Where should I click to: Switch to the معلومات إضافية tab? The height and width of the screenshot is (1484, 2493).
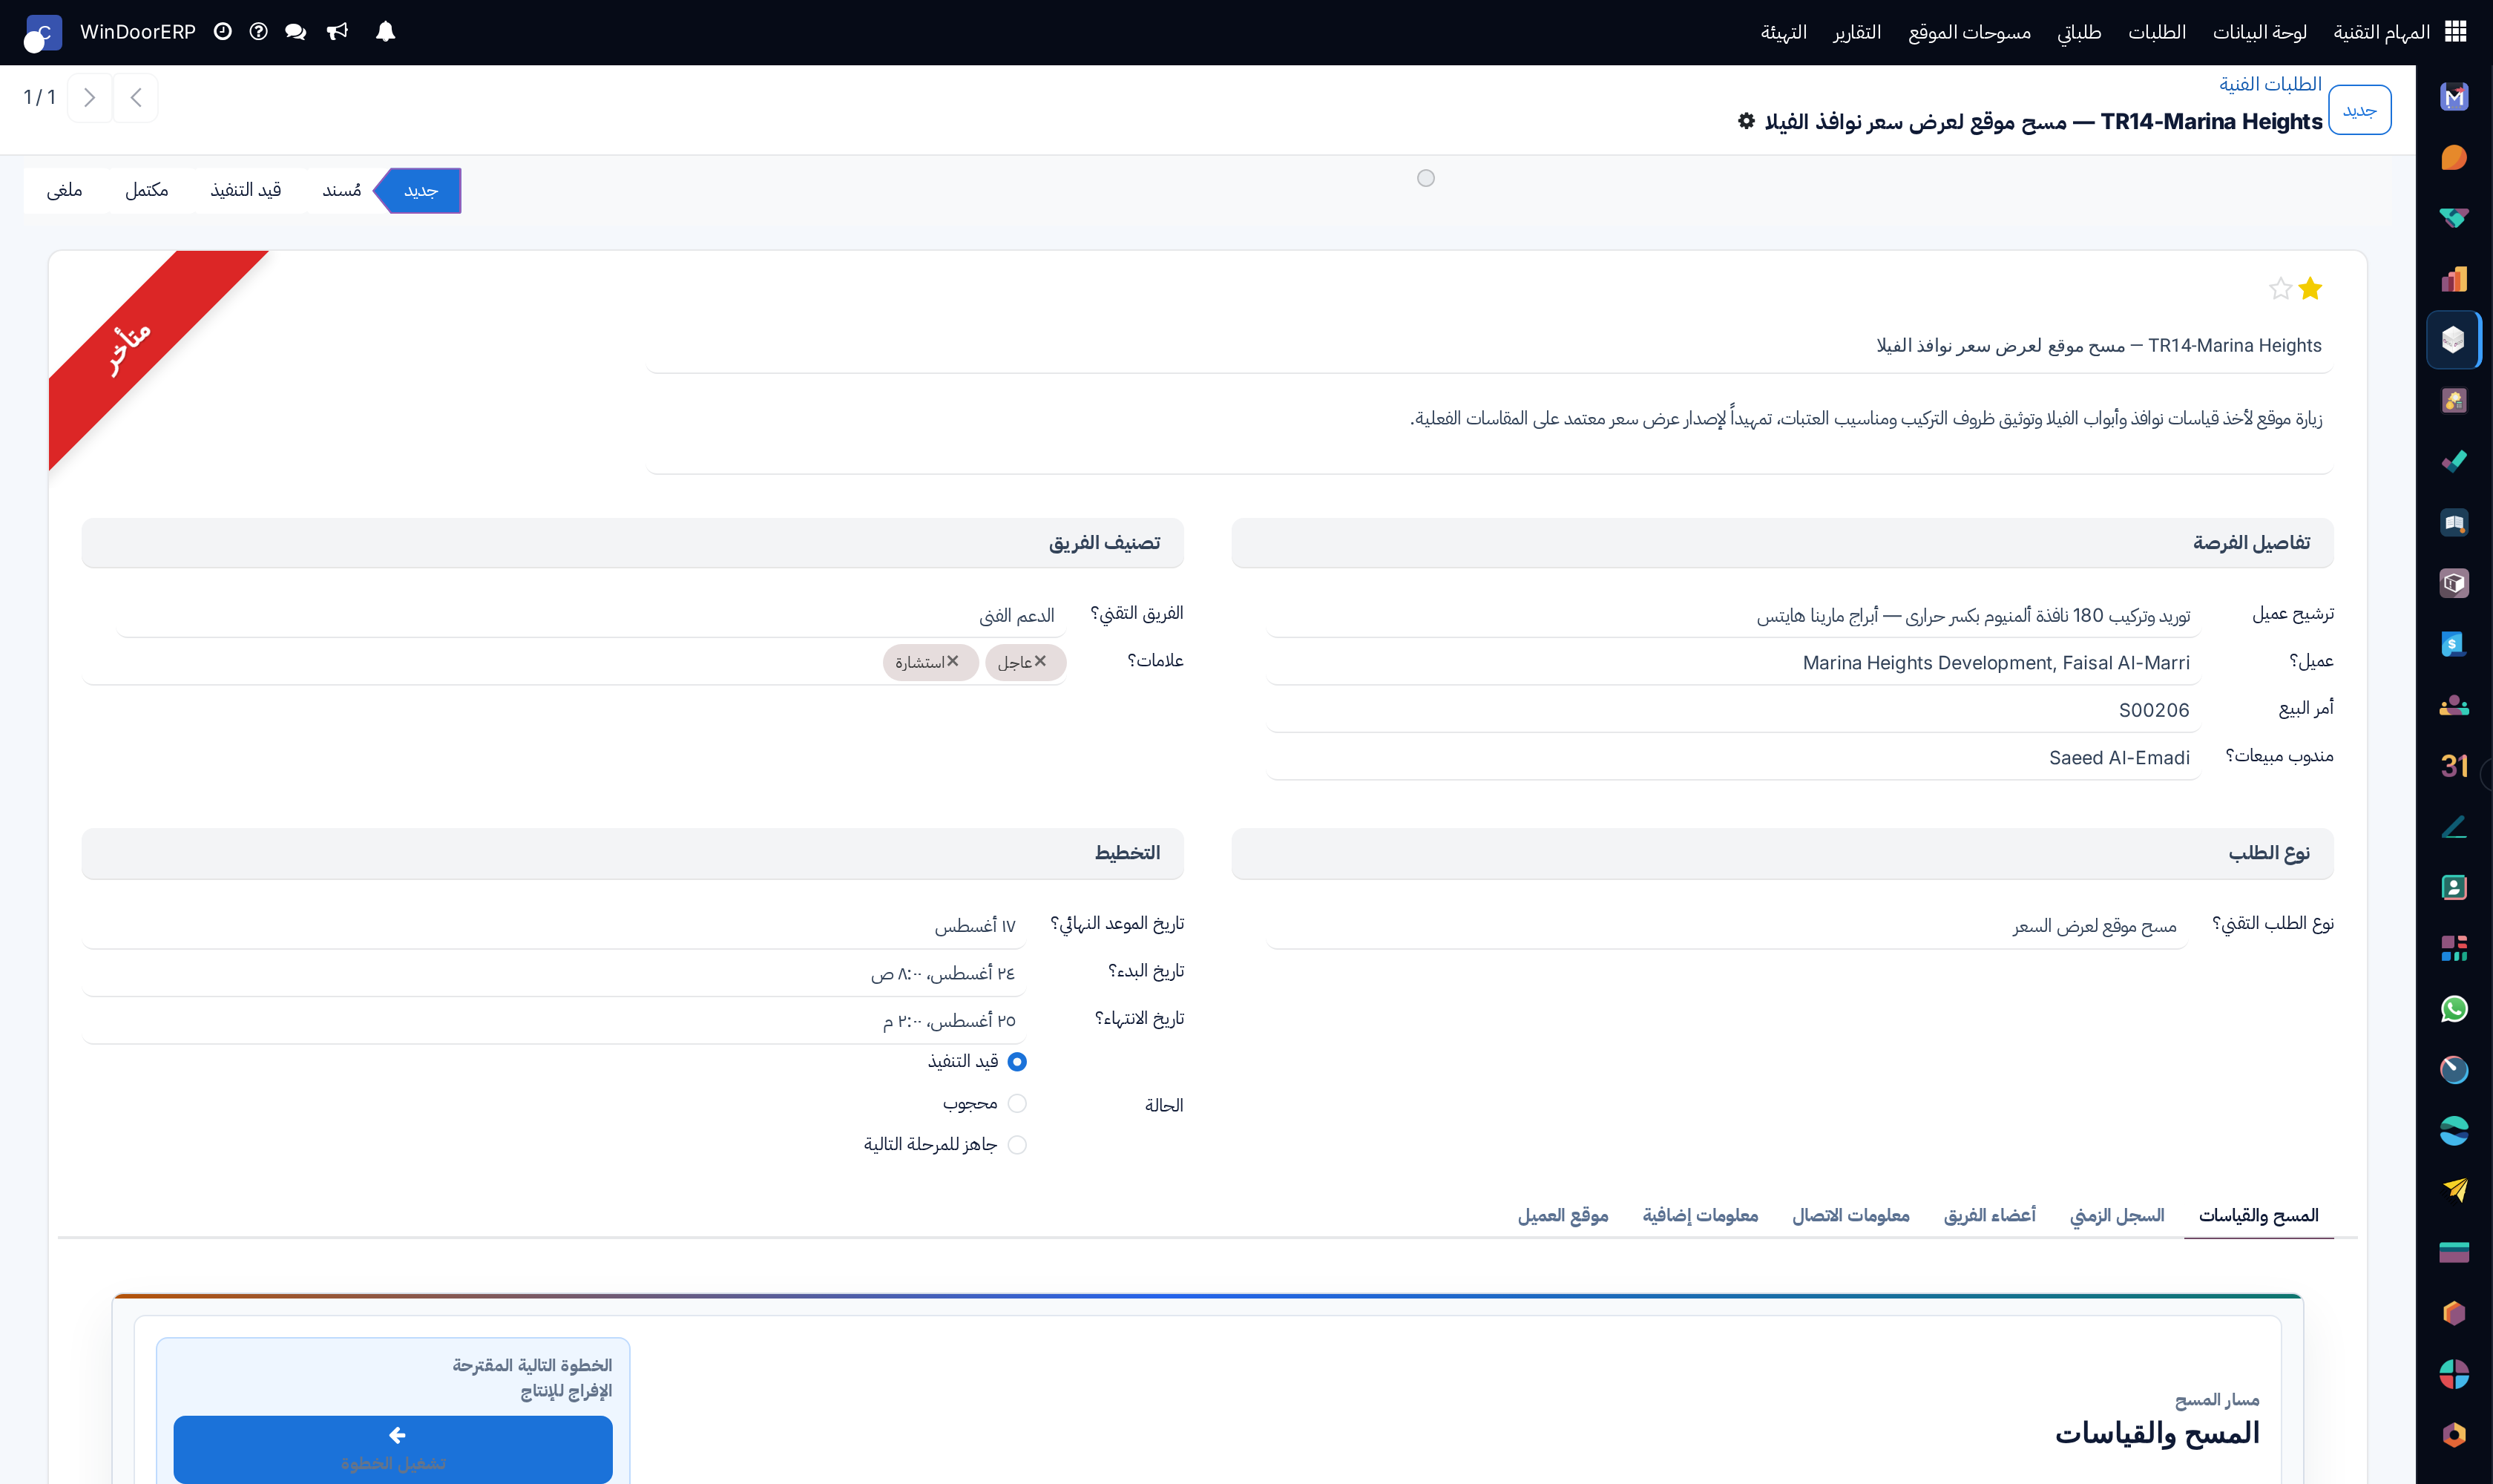point(1700,1215)
